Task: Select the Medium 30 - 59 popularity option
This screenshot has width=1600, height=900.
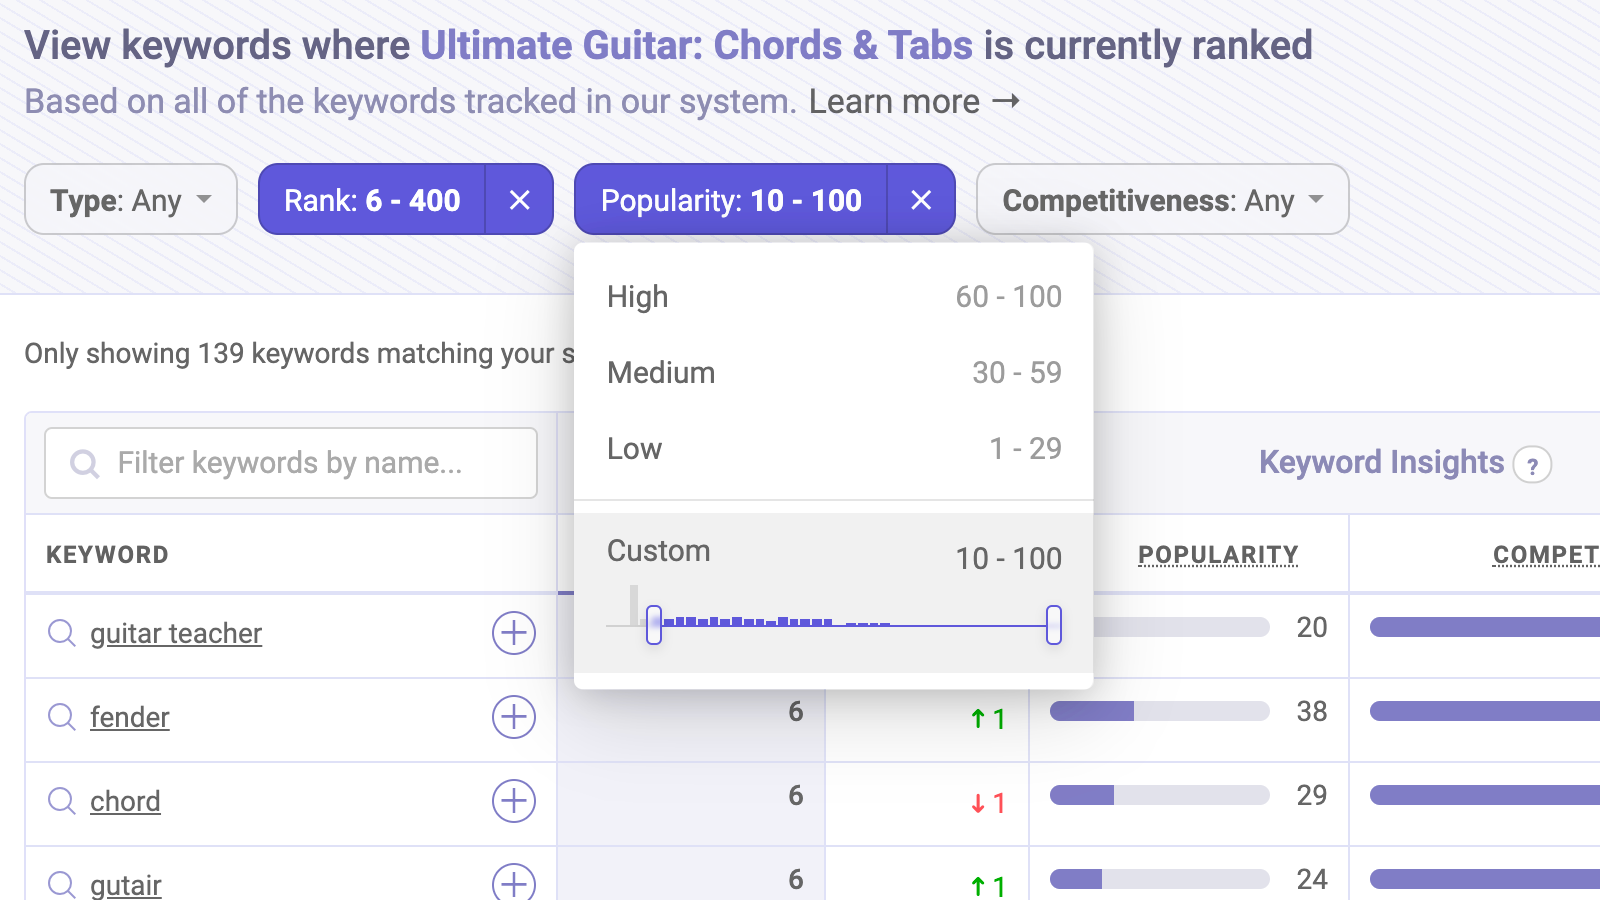Action: (834, 373)
